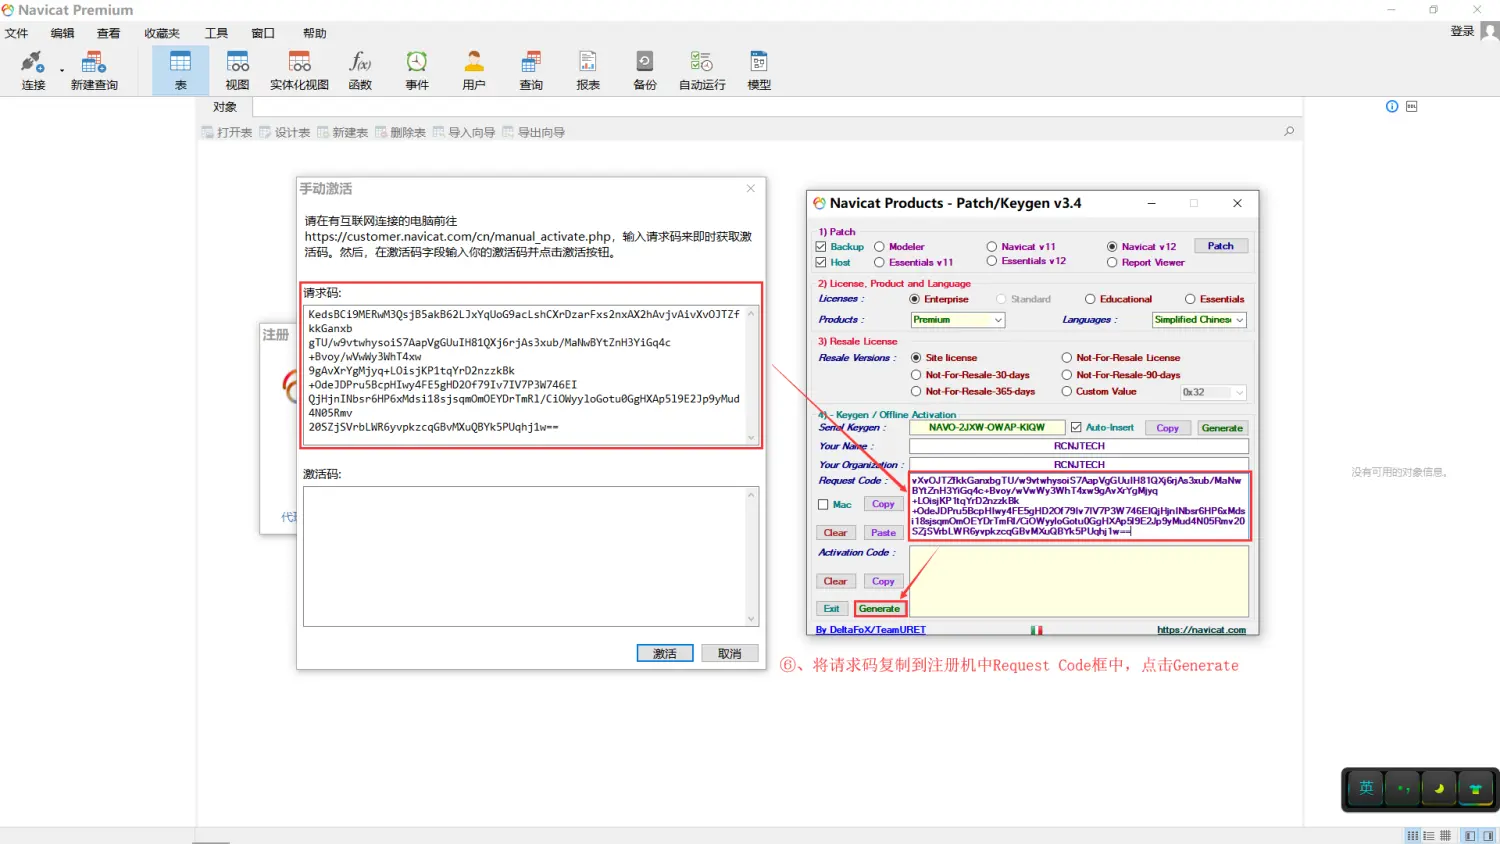Click the 英 input method indicator

[1366, 788]
